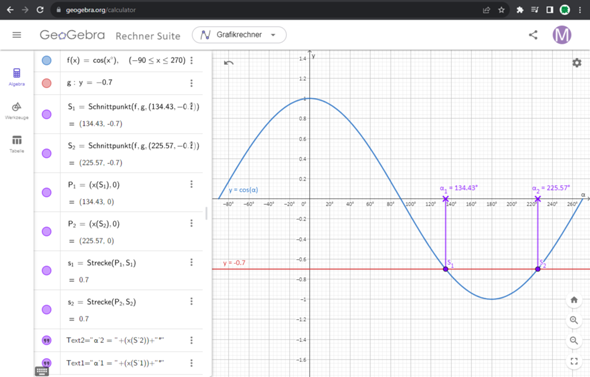
Task: Go back in browser
Action: tap(10, 10)
